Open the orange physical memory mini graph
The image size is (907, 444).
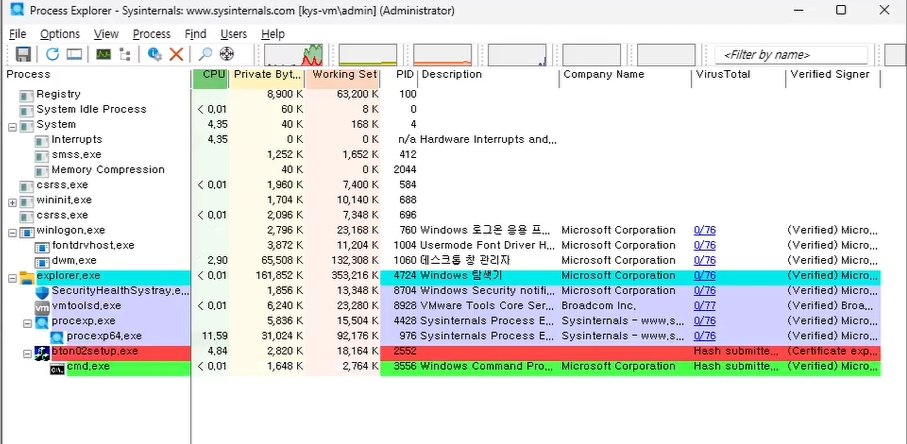click(443, 55)
